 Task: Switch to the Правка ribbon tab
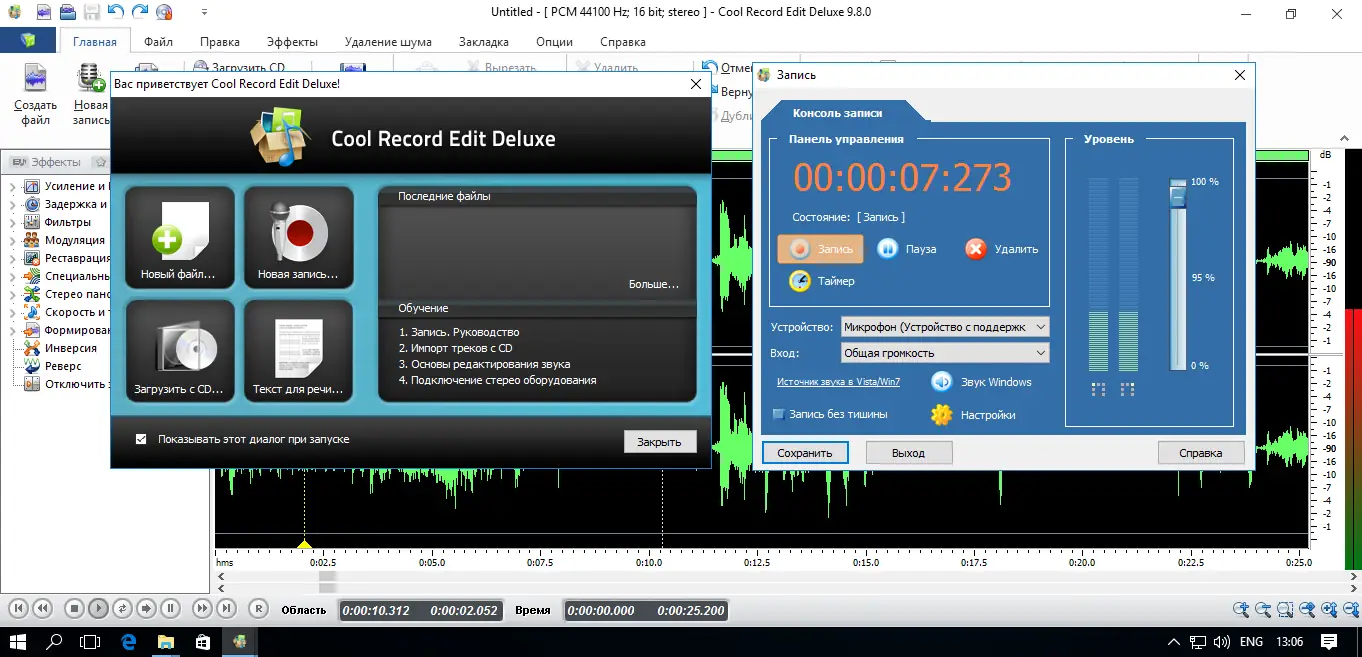pyautogui.click(x=219, y=42)
